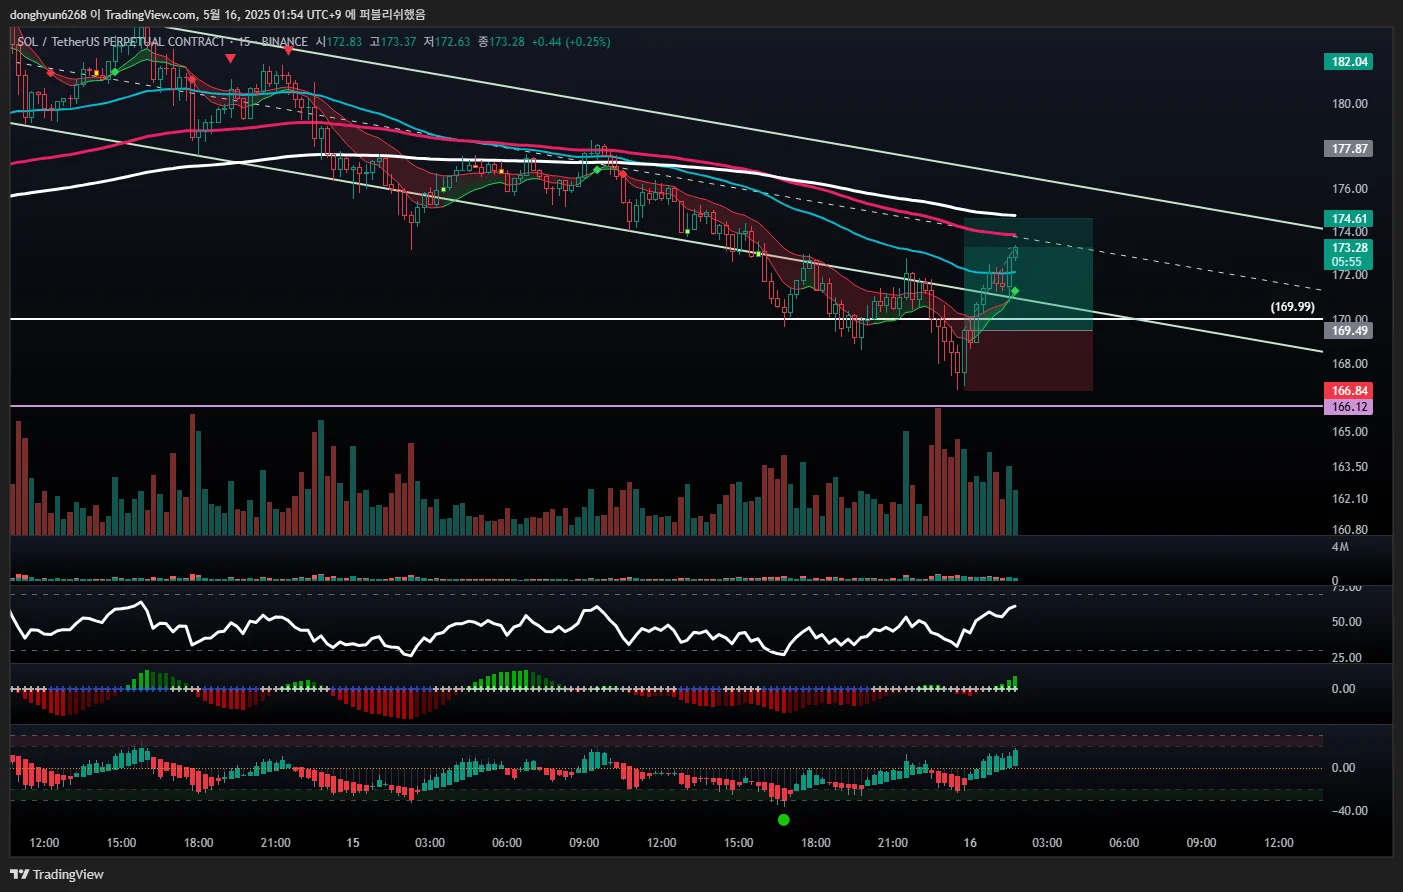Click the current price label 173.28 with countdown
This screenshot has height=892, width=1403.
pos(1349,254)
